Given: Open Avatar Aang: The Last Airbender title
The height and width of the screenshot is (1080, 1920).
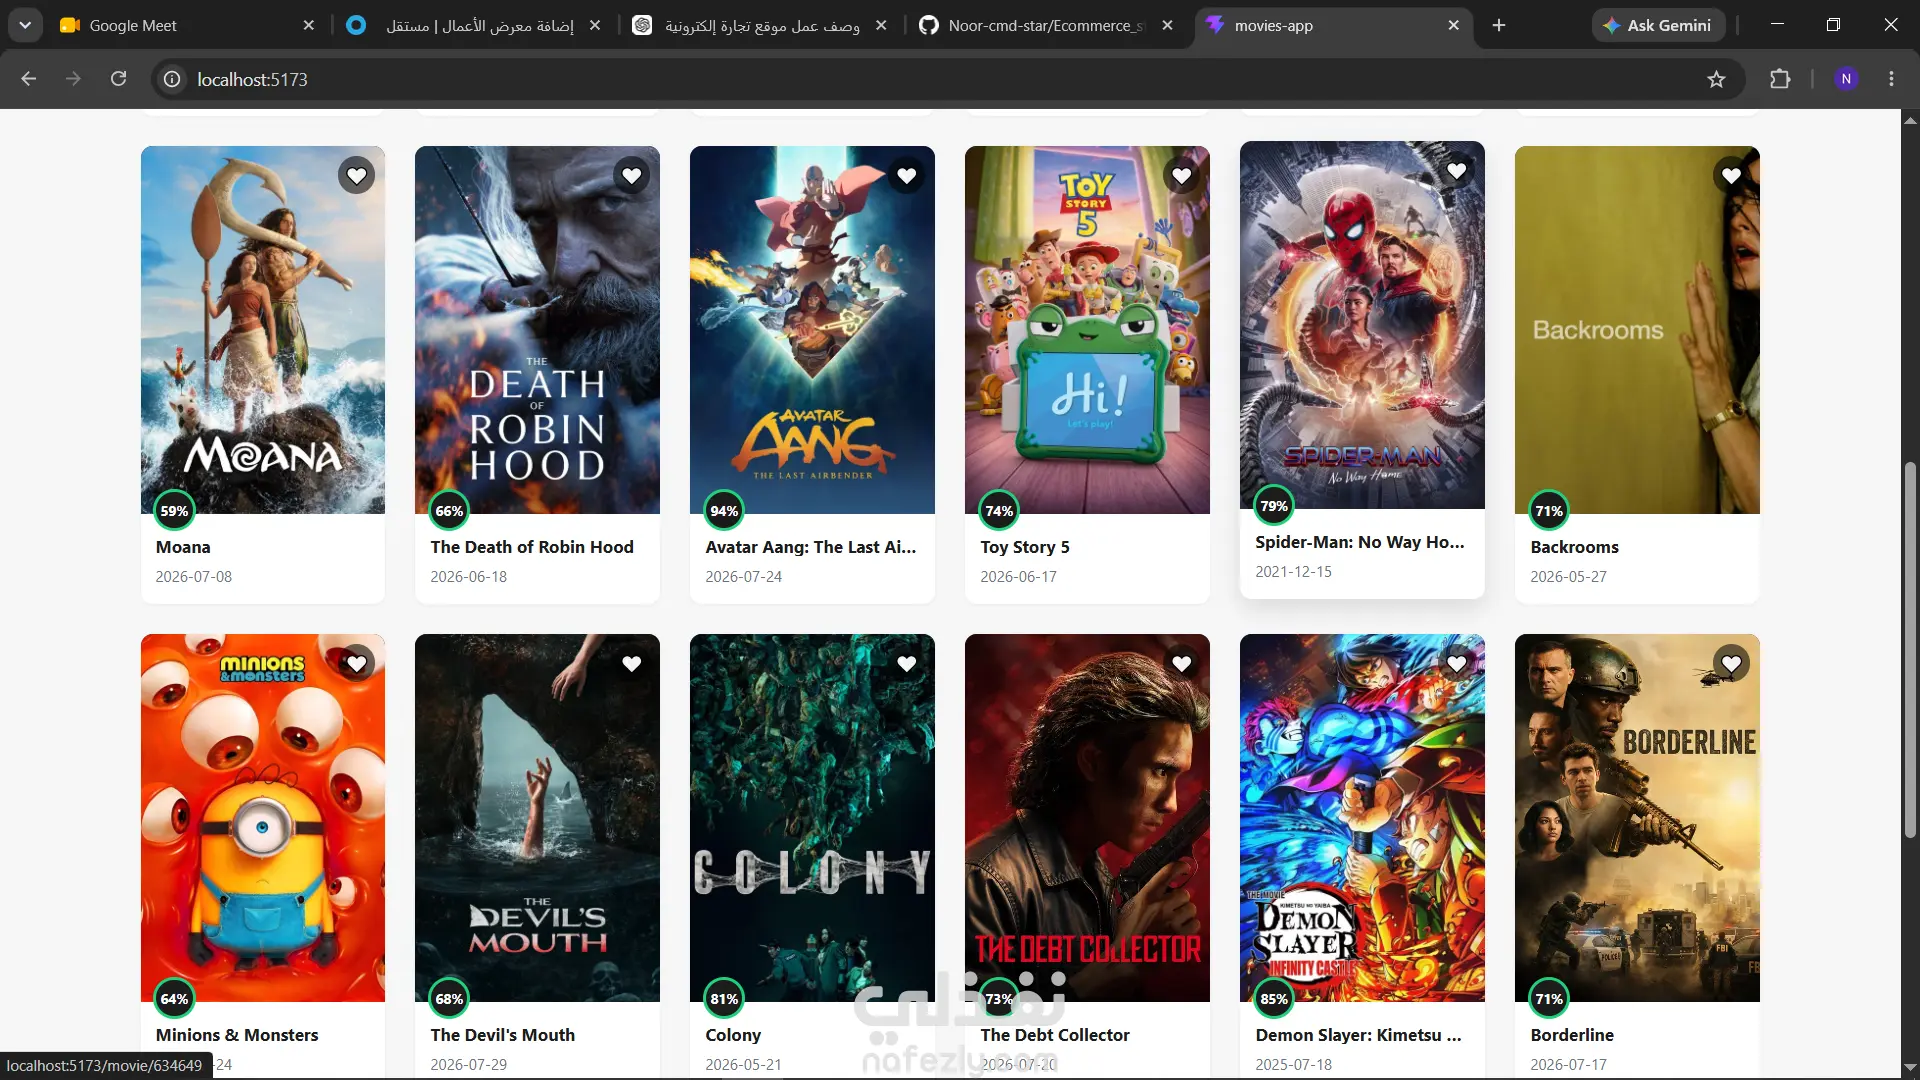Looking at the screenshot, I should 811,547.
